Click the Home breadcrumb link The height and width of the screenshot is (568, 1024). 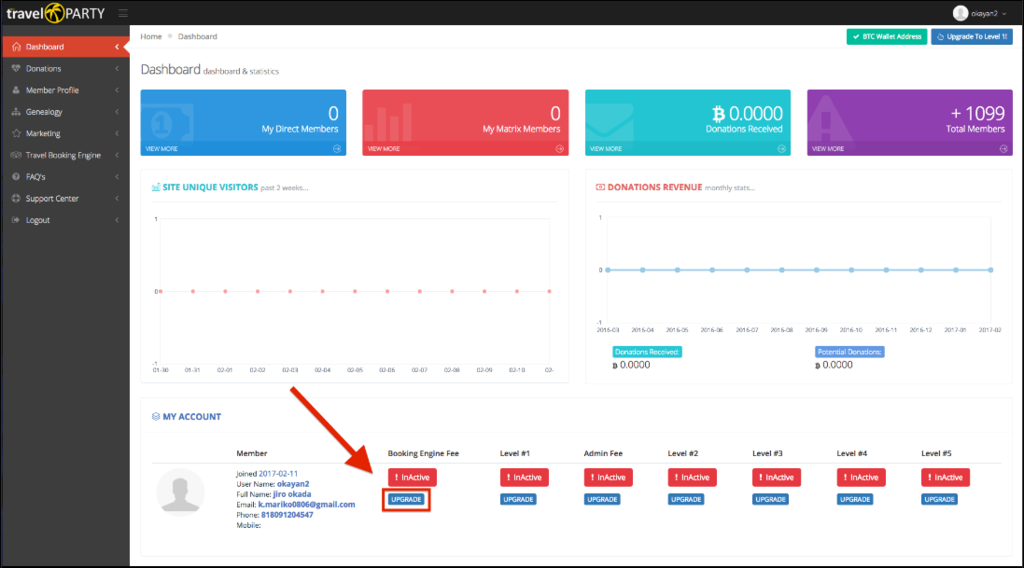point(151,37)
